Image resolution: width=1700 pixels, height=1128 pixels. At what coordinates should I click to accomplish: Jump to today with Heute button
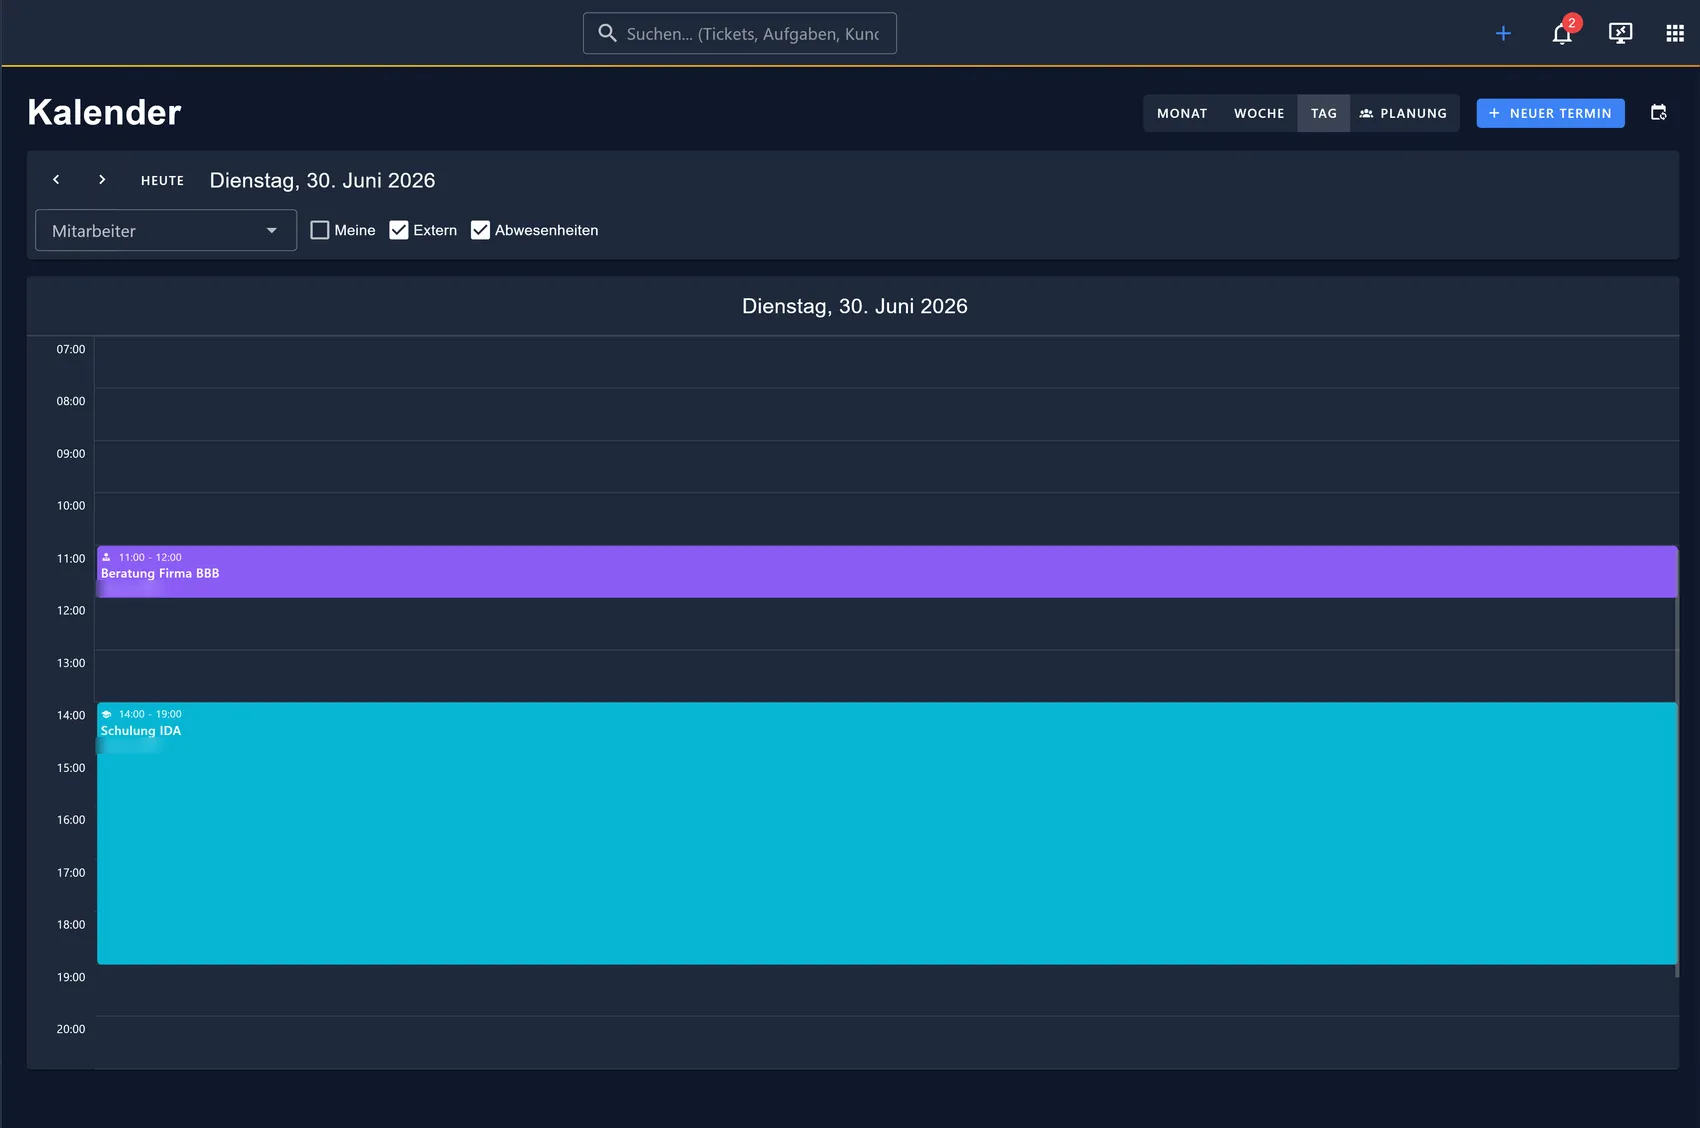(162, 180)
